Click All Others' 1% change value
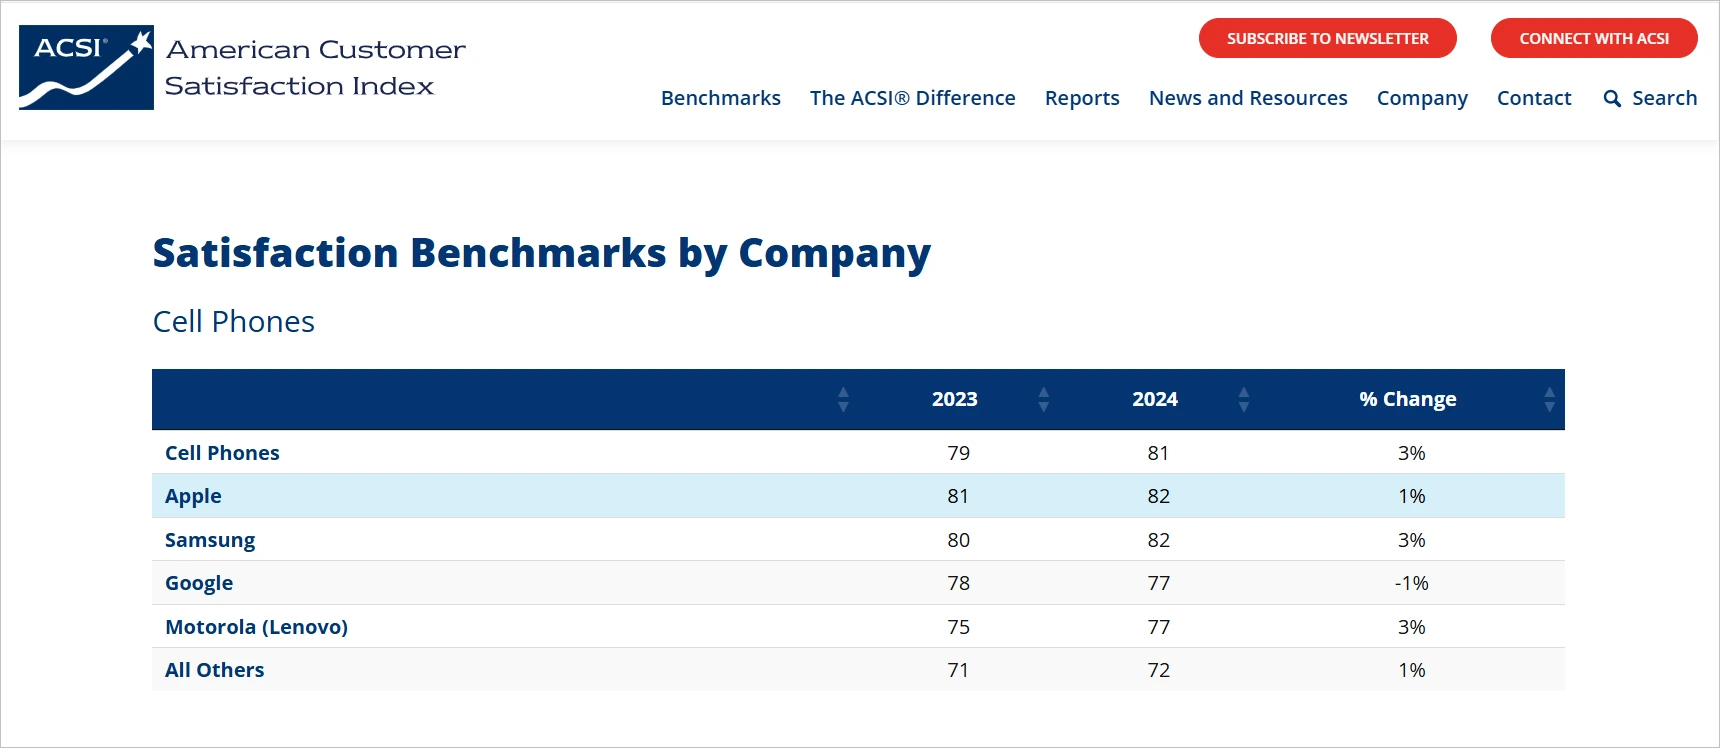Screen dimensions: 1720x748 [1411, 670]
